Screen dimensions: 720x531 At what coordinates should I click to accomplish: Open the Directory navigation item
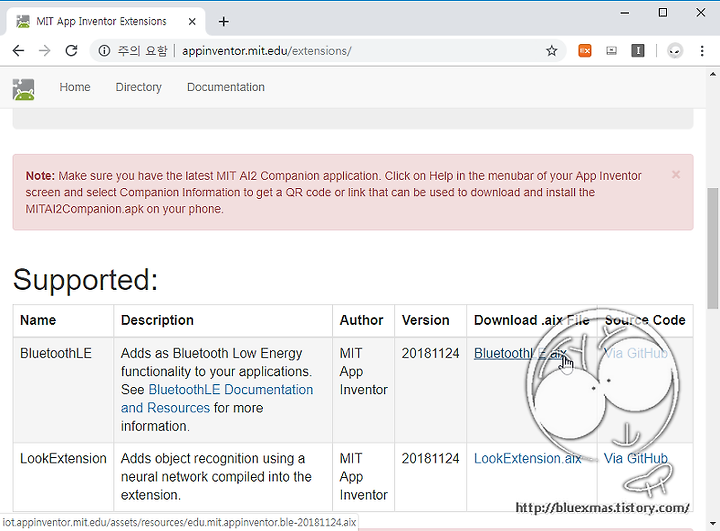(x=139, y=87)
